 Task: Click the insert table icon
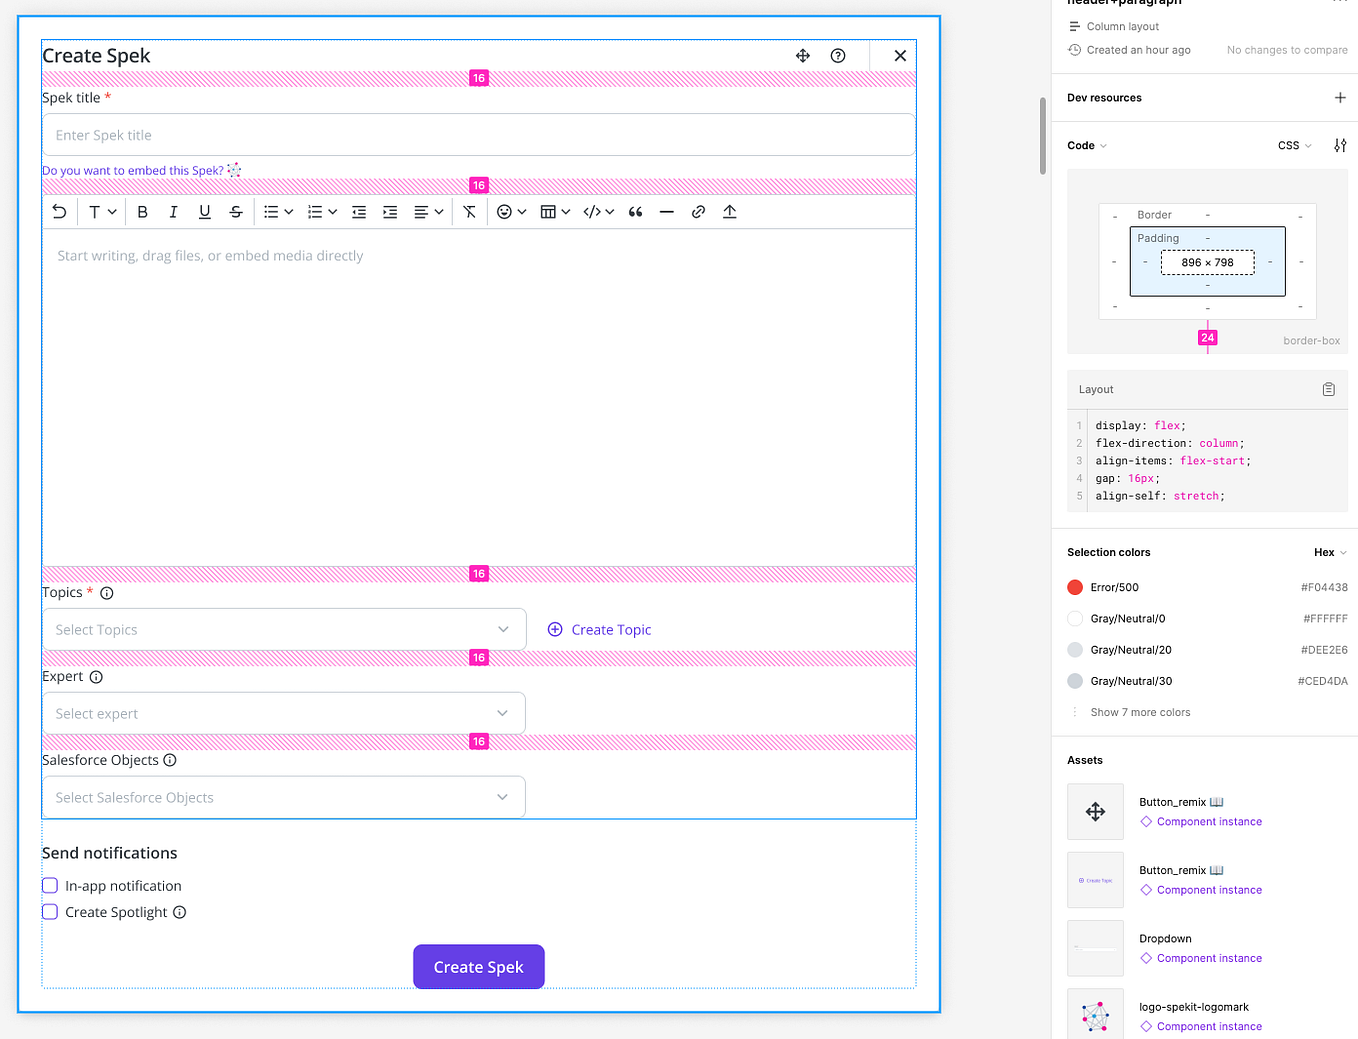click(549, 211)
